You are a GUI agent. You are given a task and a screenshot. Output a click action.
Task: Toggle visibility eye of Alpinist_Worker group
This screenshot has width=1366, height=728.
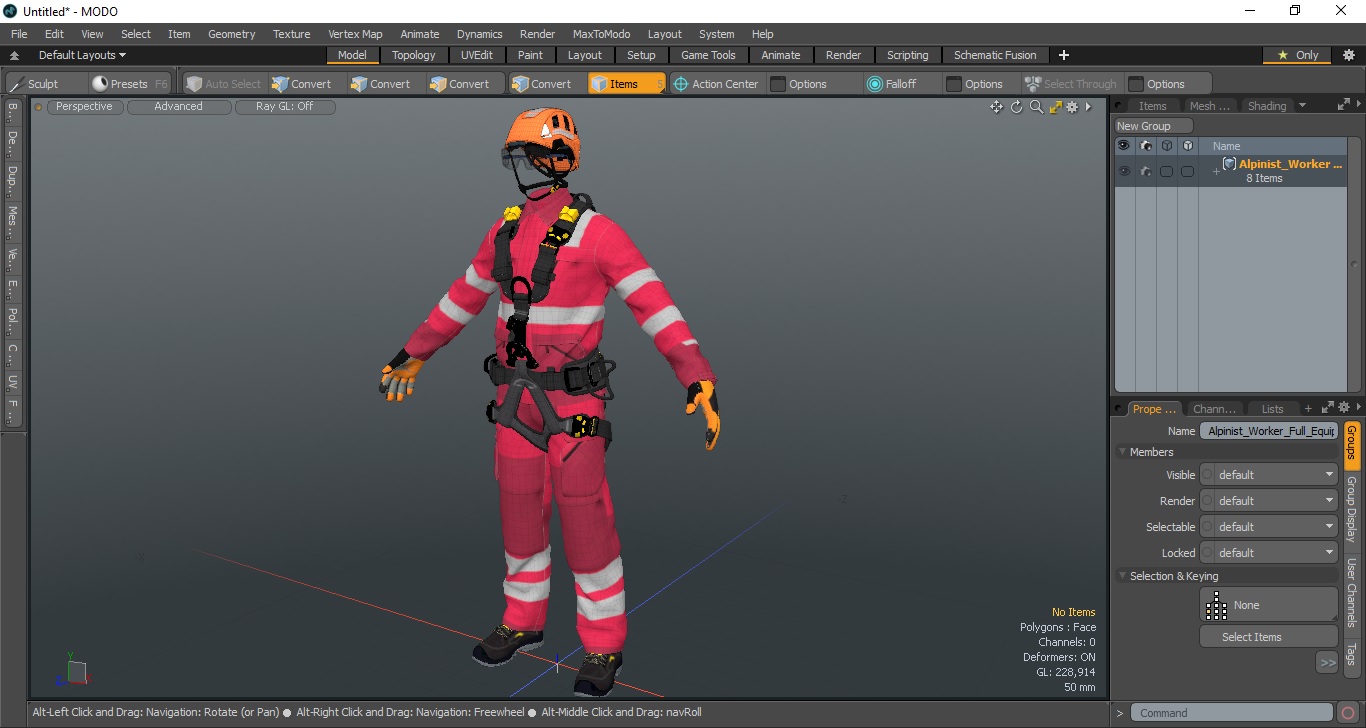pyautogui.click(x=1124, y=171)
